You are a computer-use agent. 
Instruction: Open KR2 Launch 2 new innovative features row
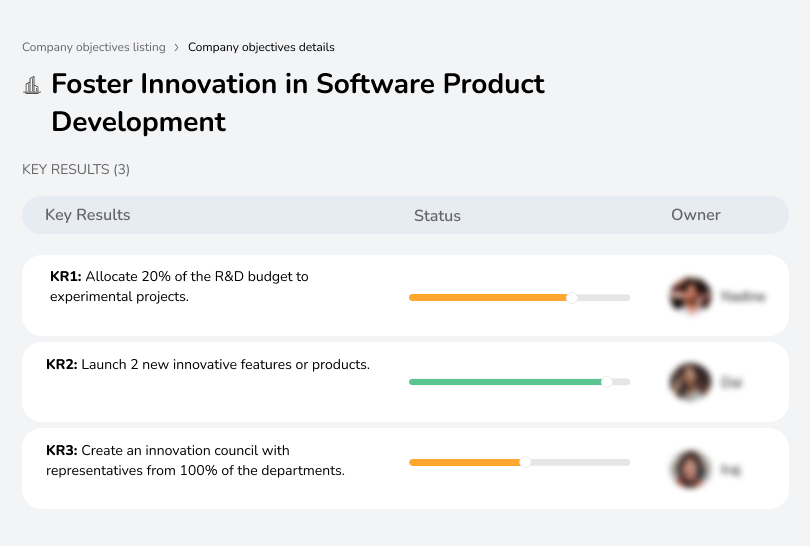point(208,365)
